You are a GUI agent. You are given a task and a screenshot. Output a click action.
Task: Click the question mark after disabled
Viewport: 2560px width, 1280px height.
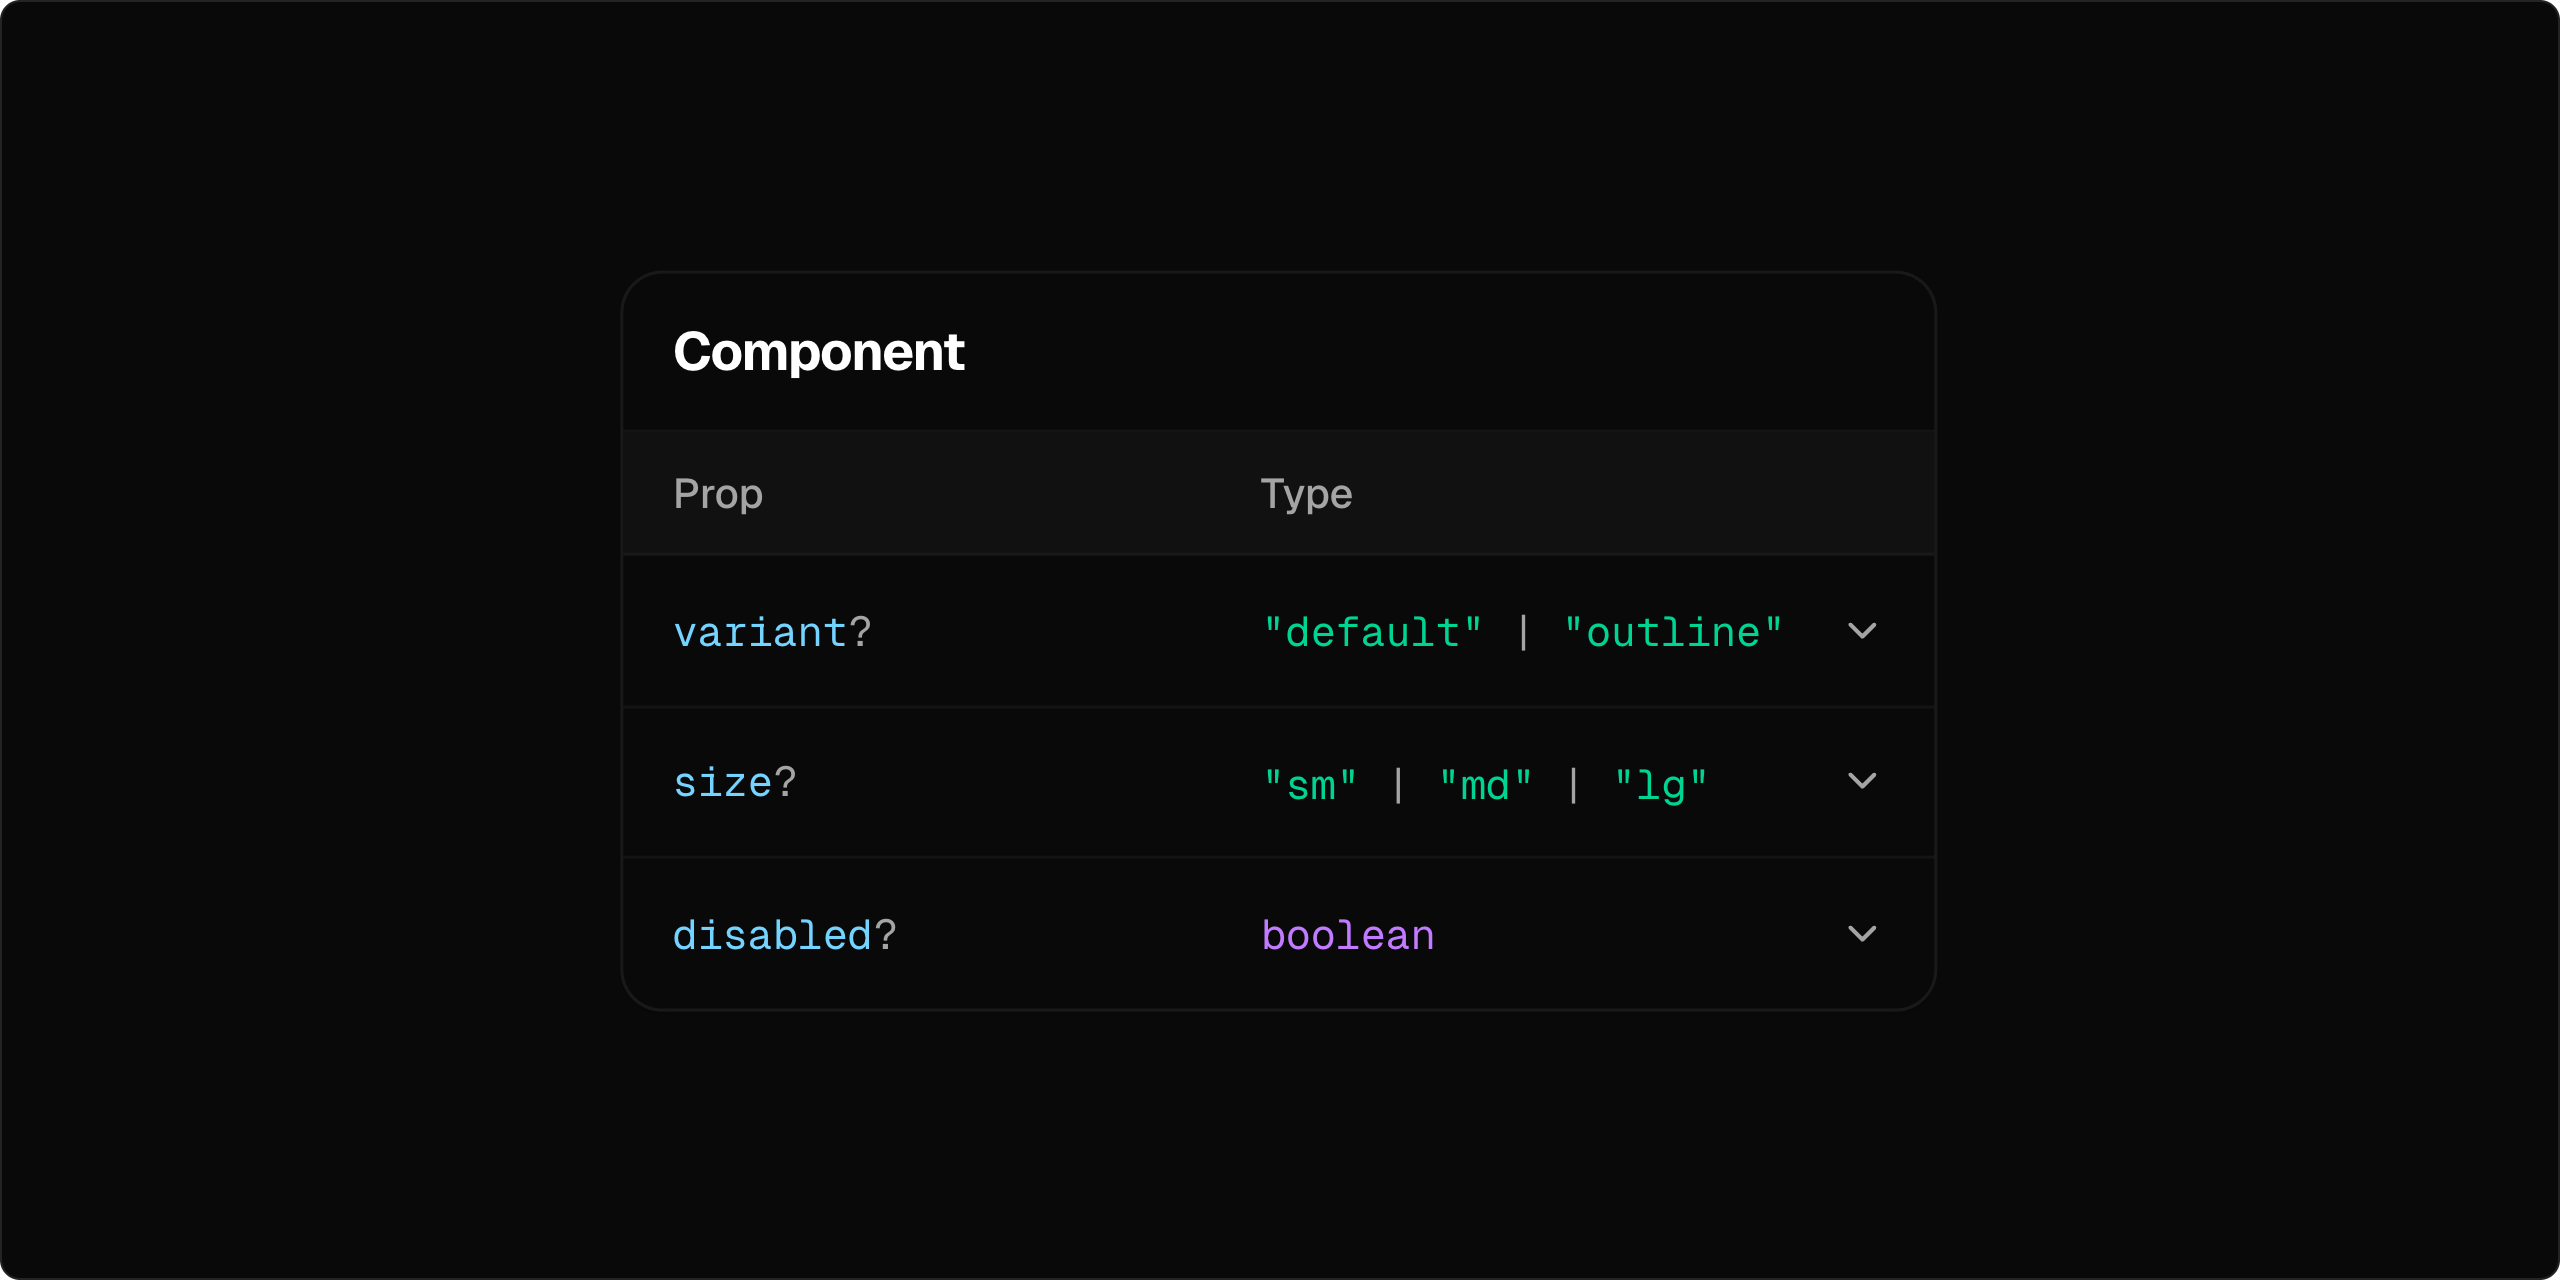885,936
